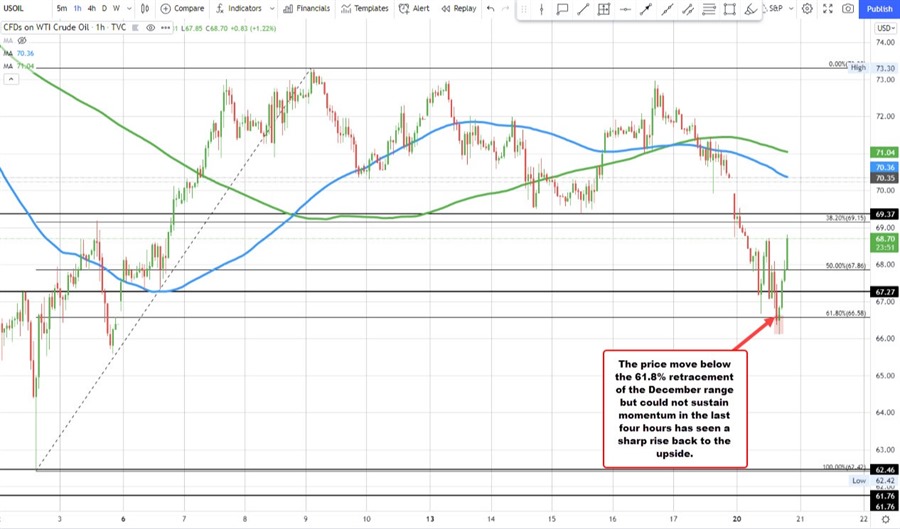Collapse the indicator legend with chevron
The width and height of the screenshot is (900, 529).
(10, 79)
